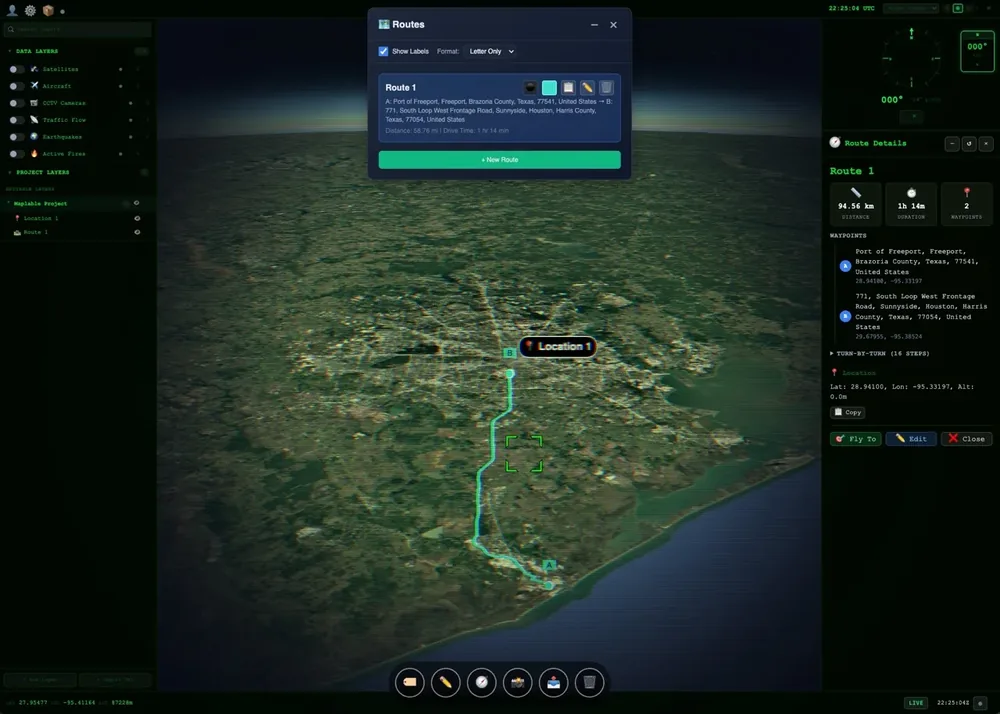Click the Aircraft airplane icon
The width and height of the screenshot is (1000, 714).
[34, 85]
